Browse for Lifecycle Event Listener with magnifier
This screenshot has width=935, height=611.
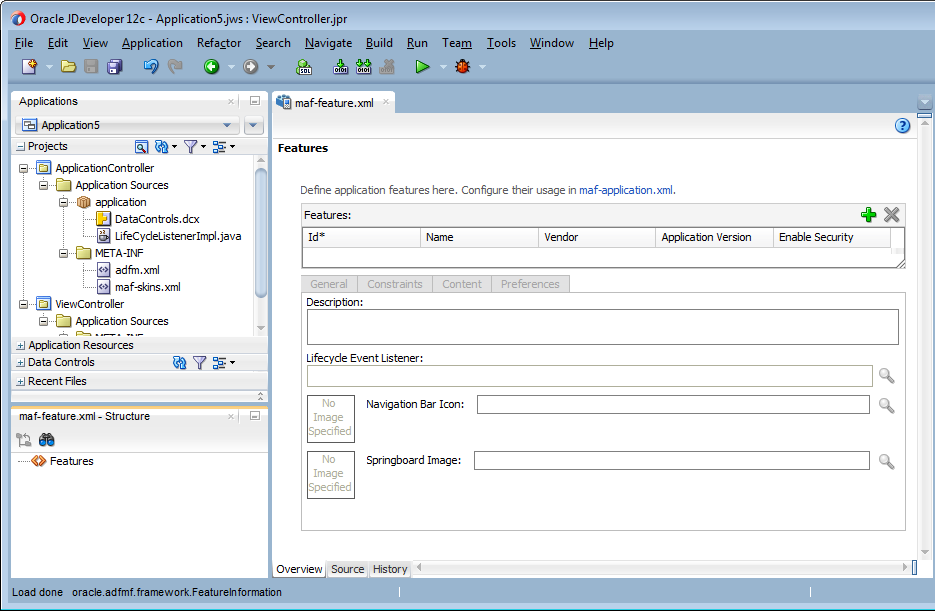[x=886, y=376]
